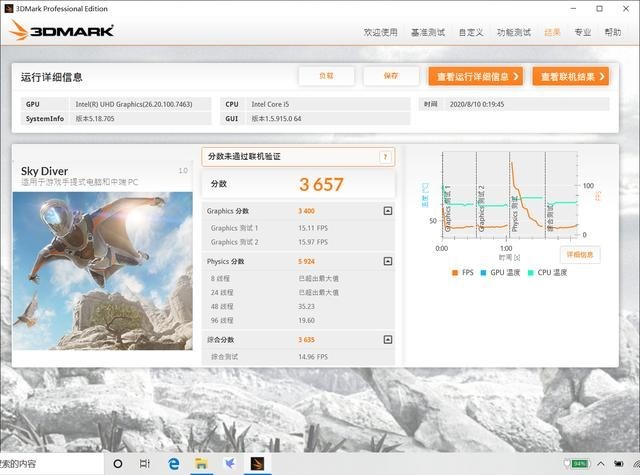Click the GPU 温度 blue legend swatch
The image size is (640, 475).
coord(483,273)
